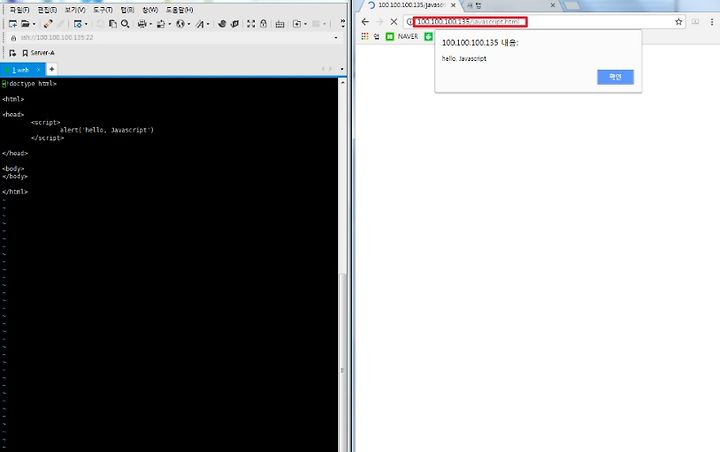Click the session Properties icon in the toolbar
Screen dimensions: 720x452
[x=78, y=24]
